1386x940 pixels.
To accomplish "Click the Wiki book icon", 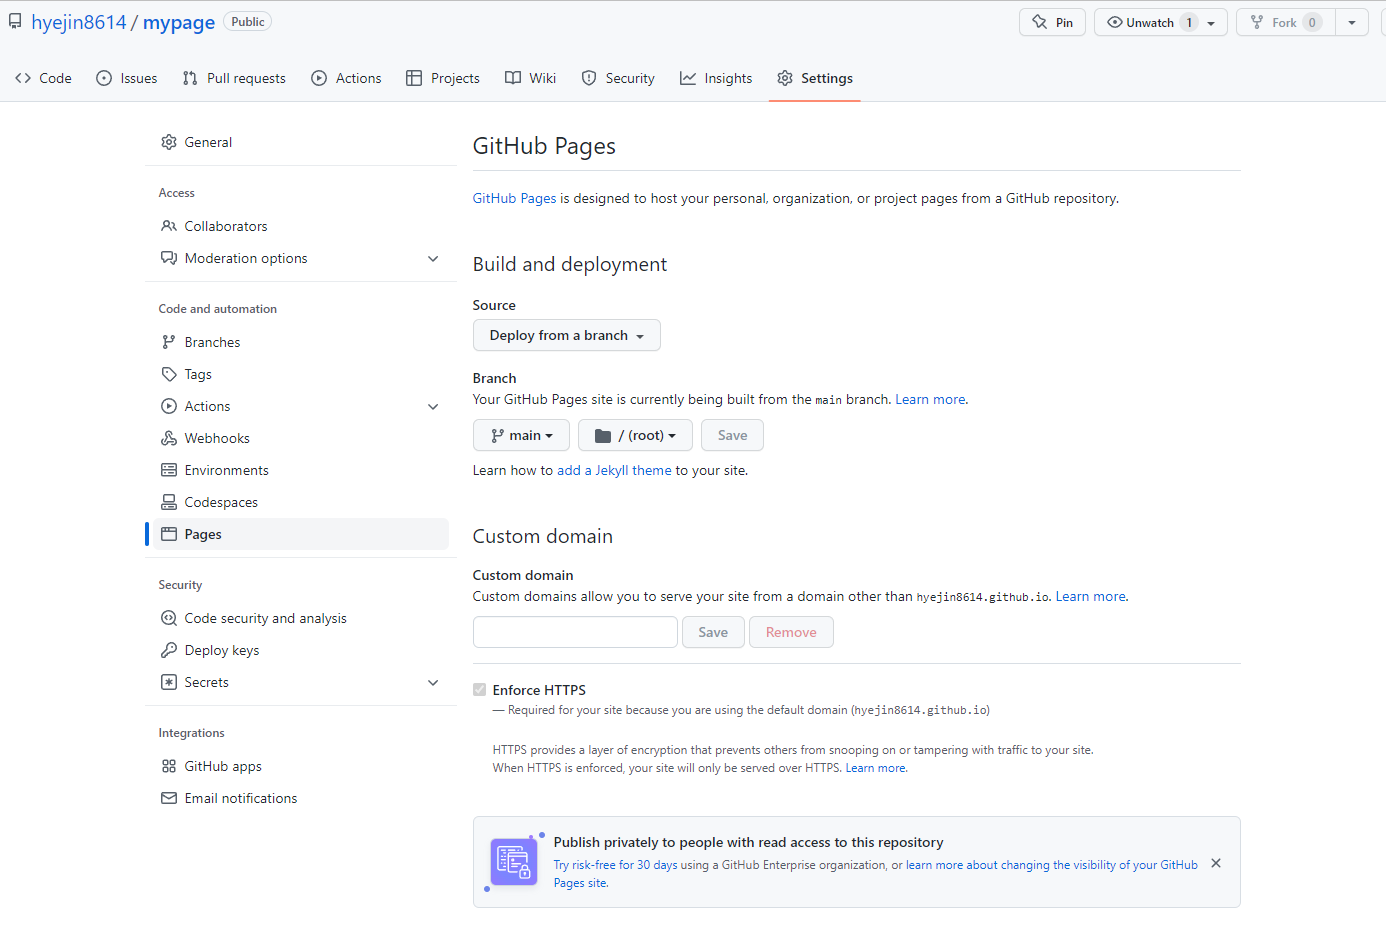I will click(x=513, y=78).
